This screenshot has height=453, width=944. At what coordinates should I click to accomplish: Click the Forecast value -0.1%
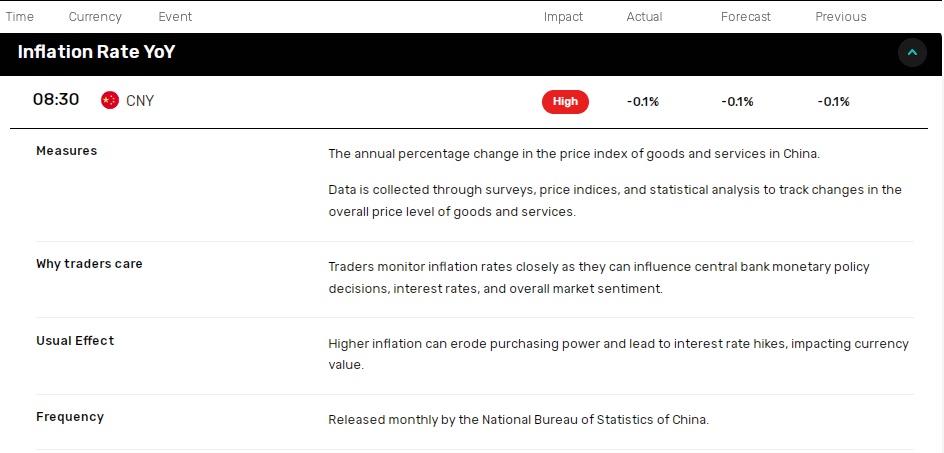coord(738,102)
